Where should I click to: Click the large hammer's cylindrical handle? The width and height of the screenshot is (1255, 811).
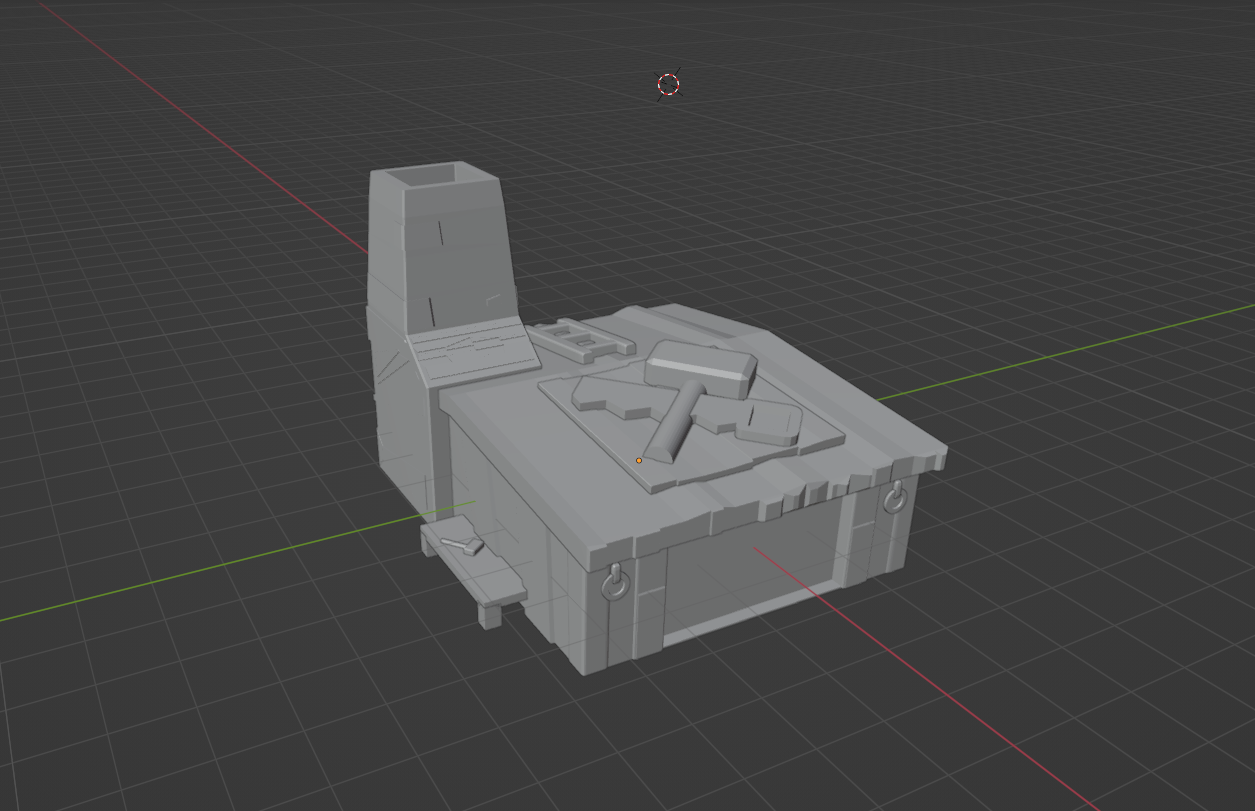(673, 428)
